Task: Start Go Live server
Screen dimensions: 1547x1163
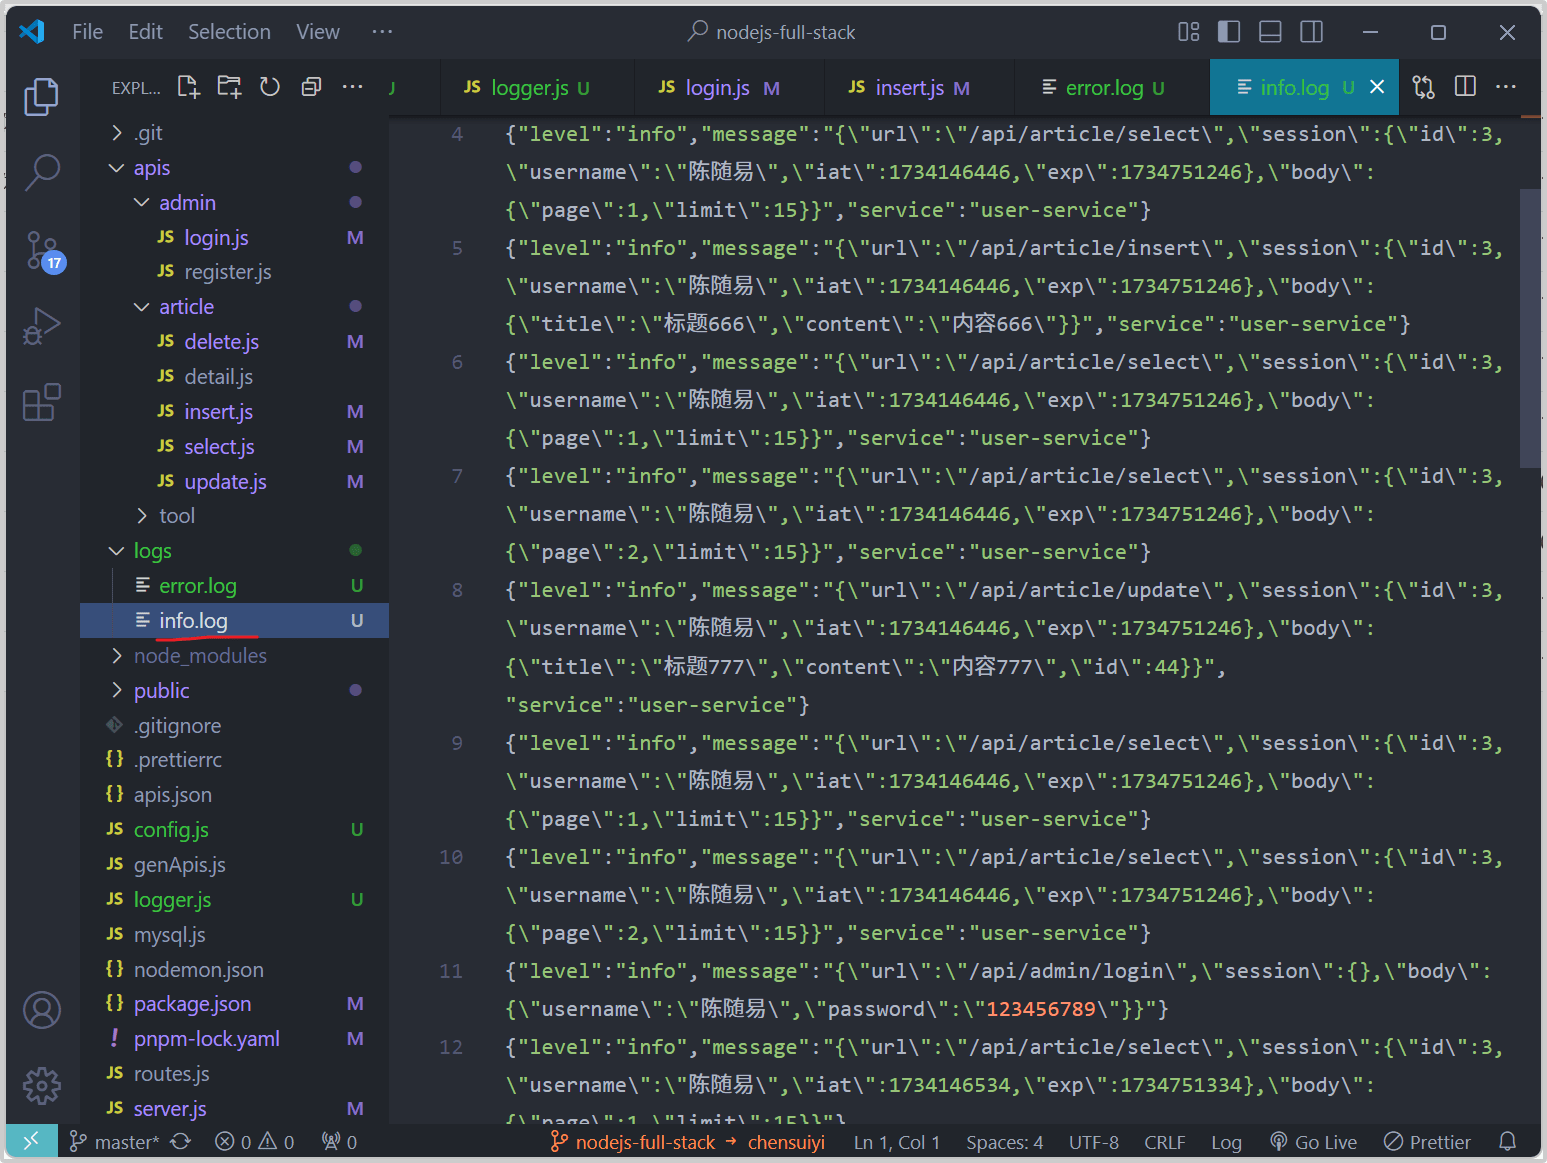Action: point(1314,1141)
